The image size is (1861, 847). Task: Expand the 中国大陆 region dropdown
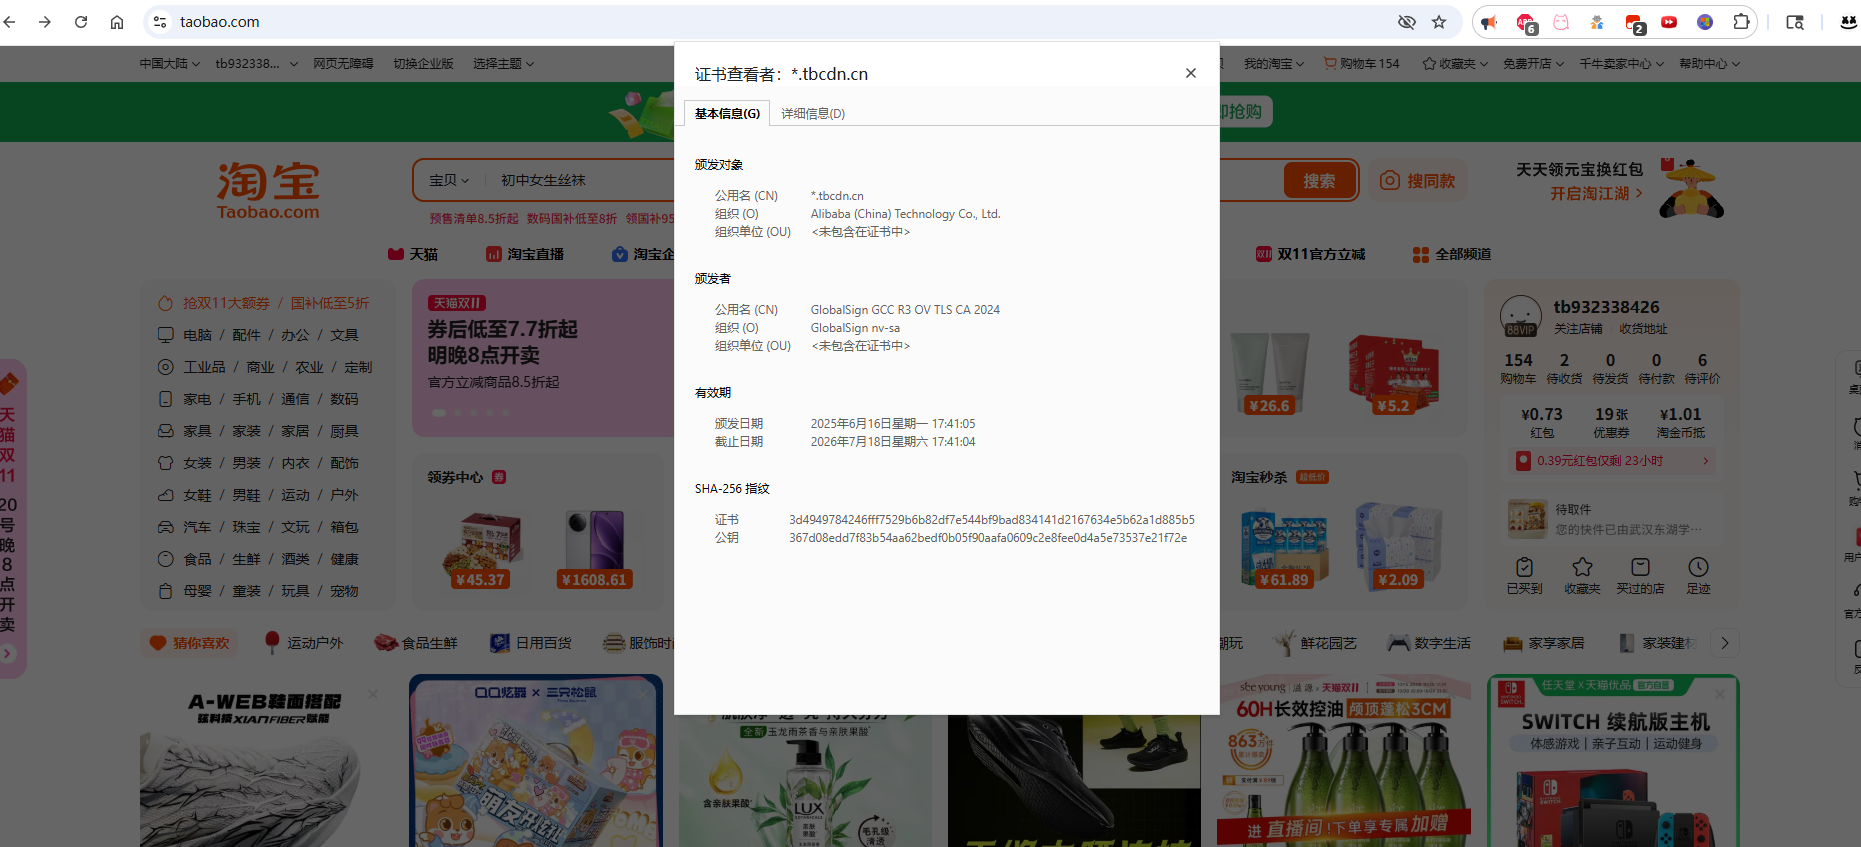click(x=169, y=64)
